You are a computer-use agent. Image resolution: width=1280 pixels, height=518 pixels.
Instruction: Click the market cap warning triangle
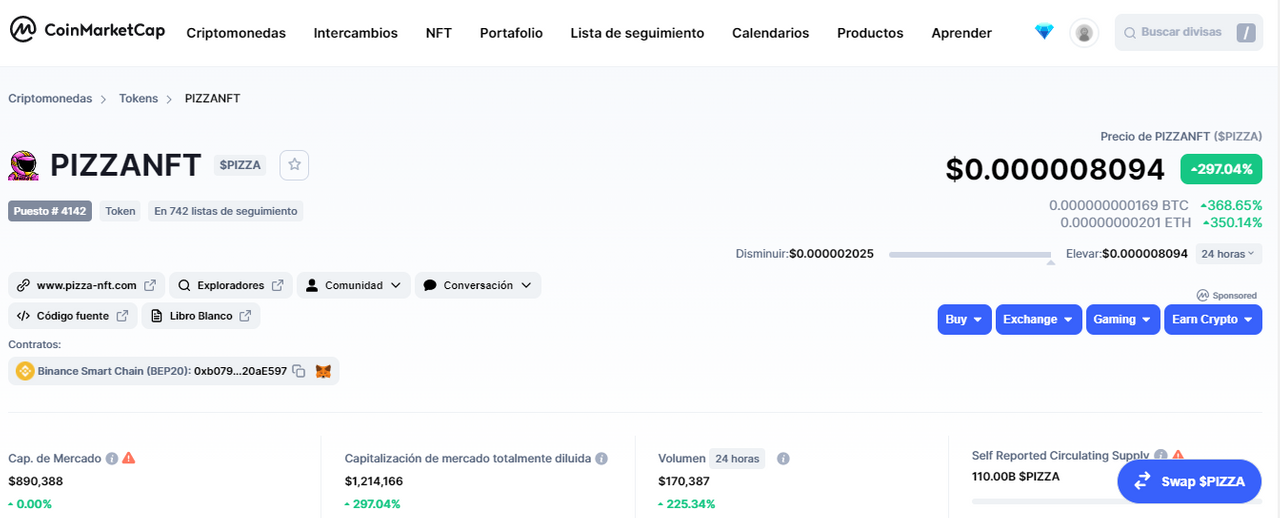[x=128, y=458]
